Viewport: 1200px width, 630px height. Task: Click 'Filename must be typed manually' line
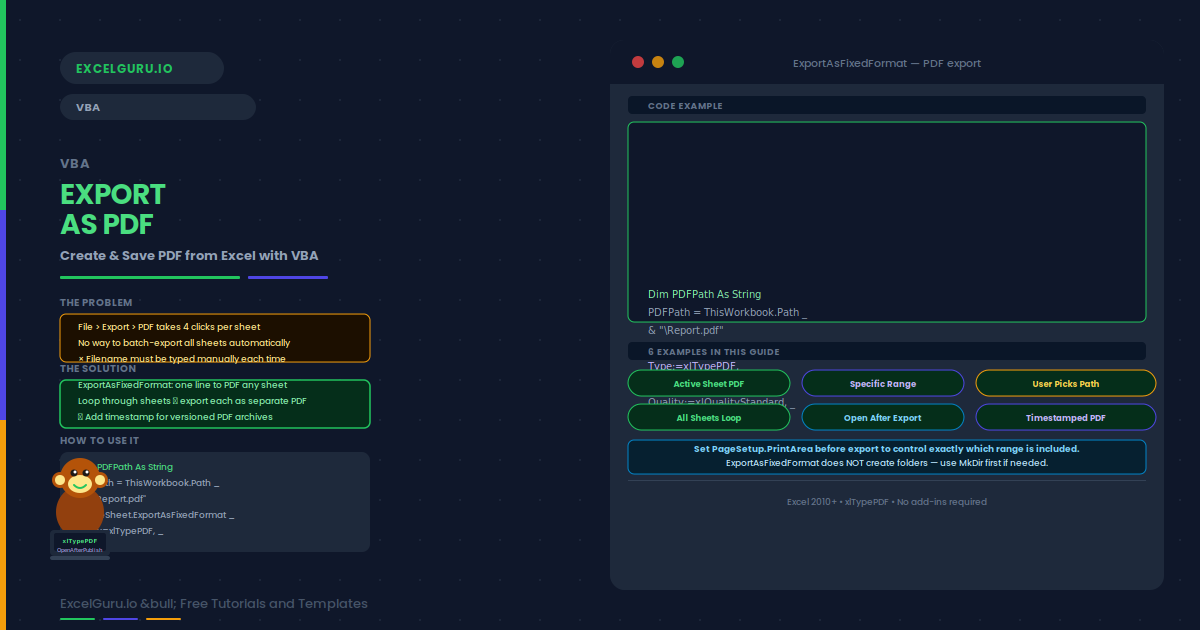182,358
